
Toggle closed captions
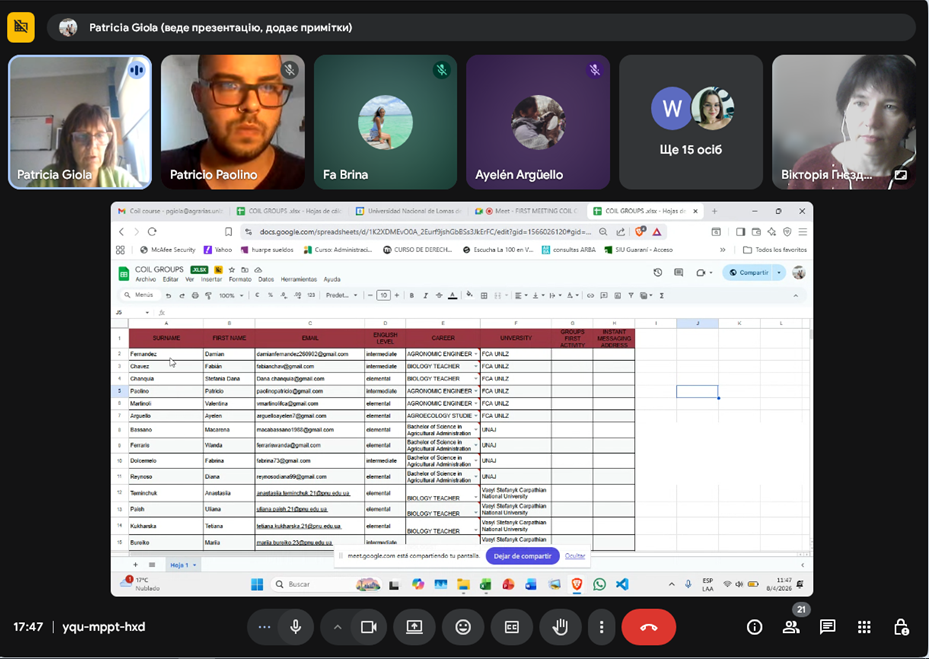coord(512,627)
